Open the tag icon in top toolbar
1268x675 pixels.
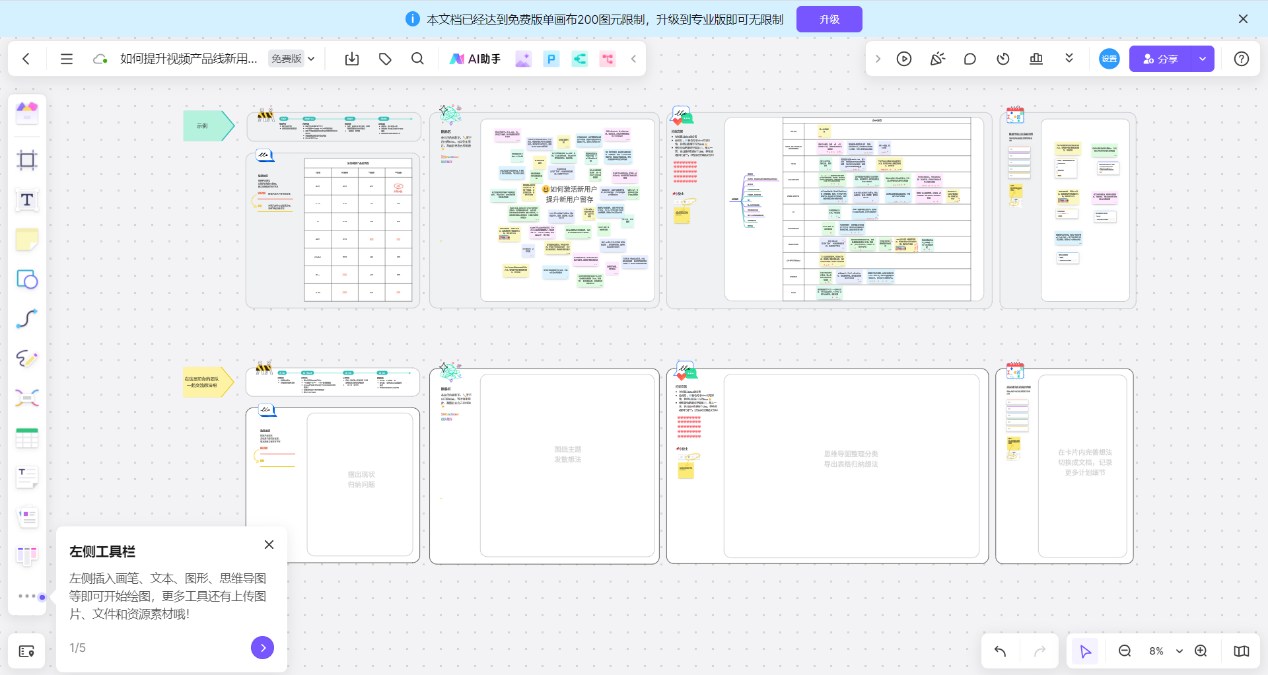click(385, 59)
